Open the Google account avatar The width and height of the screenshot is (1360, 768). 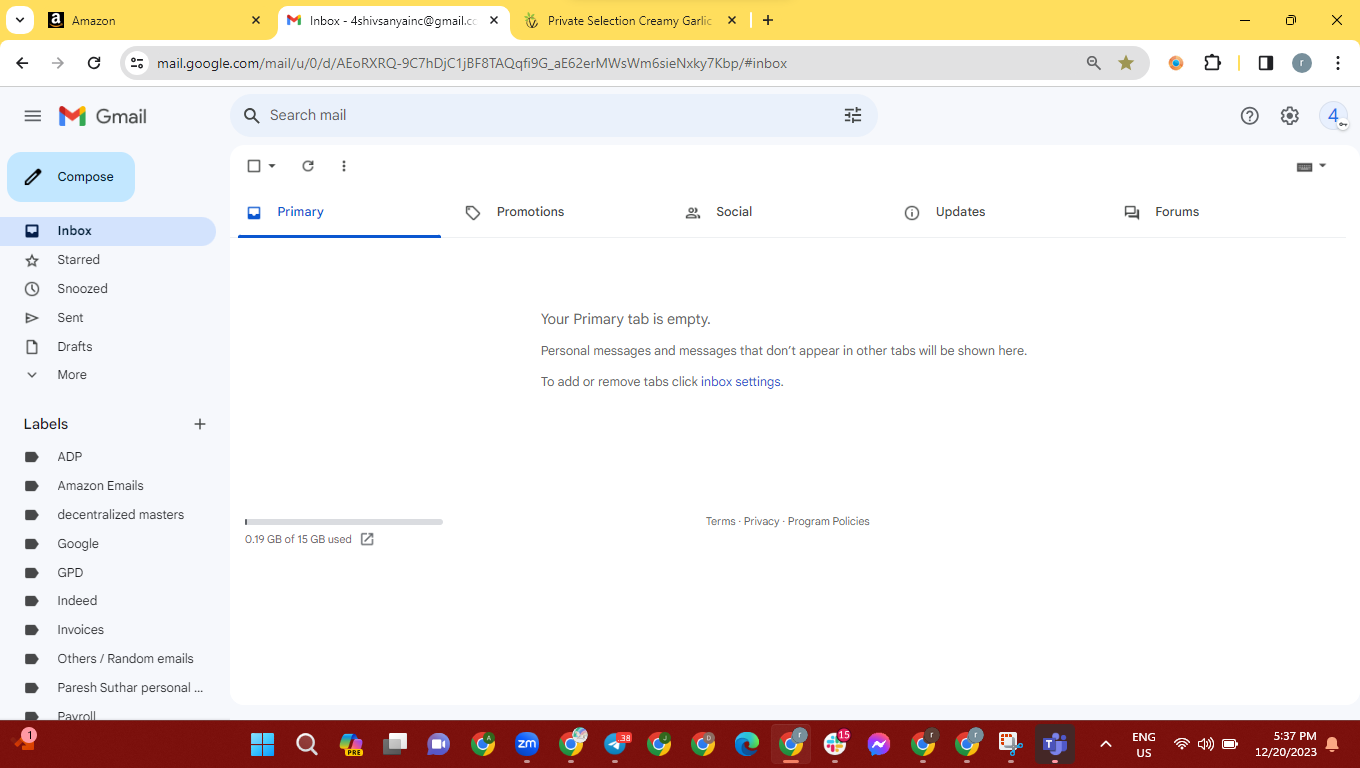(x=1333, y=116)
